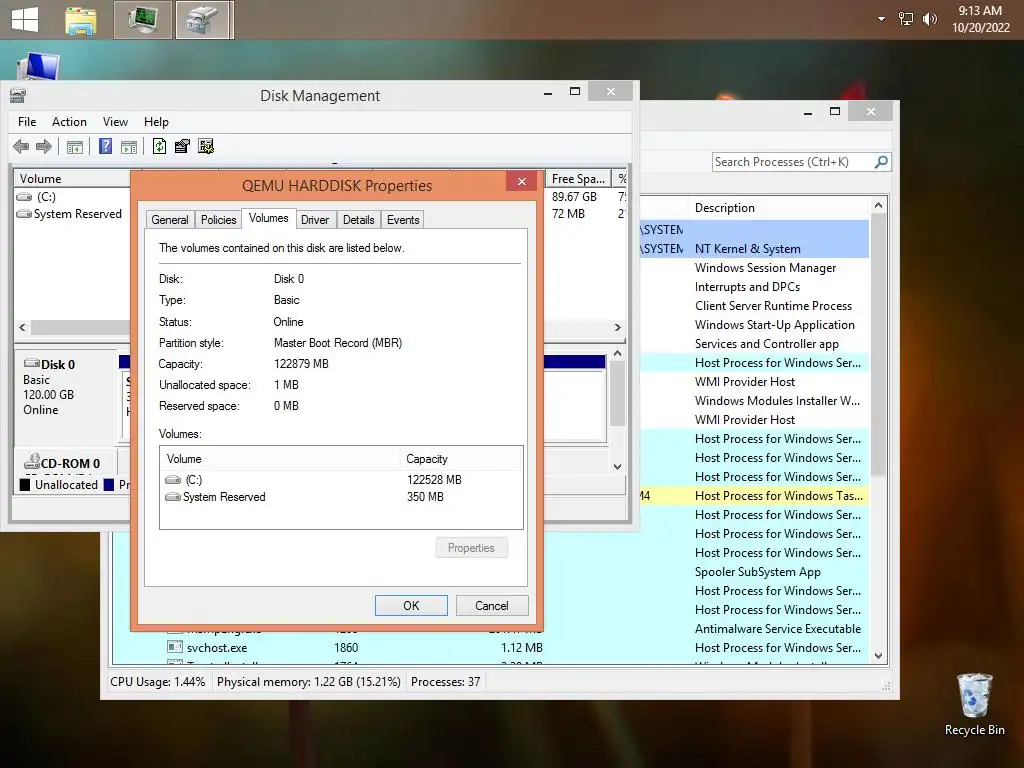Click the Settings (gear list) toolbar icon
This screenshot has height=768, width=1024.
coord(206,146)
